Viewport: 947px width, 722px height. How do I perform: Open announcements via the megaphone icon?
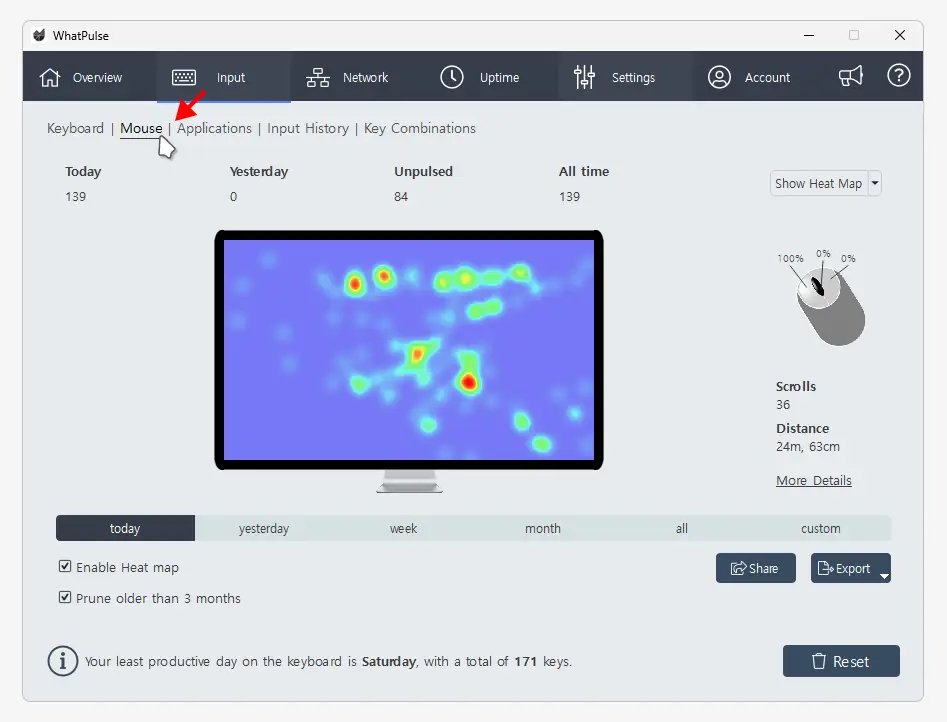point(850,76)
